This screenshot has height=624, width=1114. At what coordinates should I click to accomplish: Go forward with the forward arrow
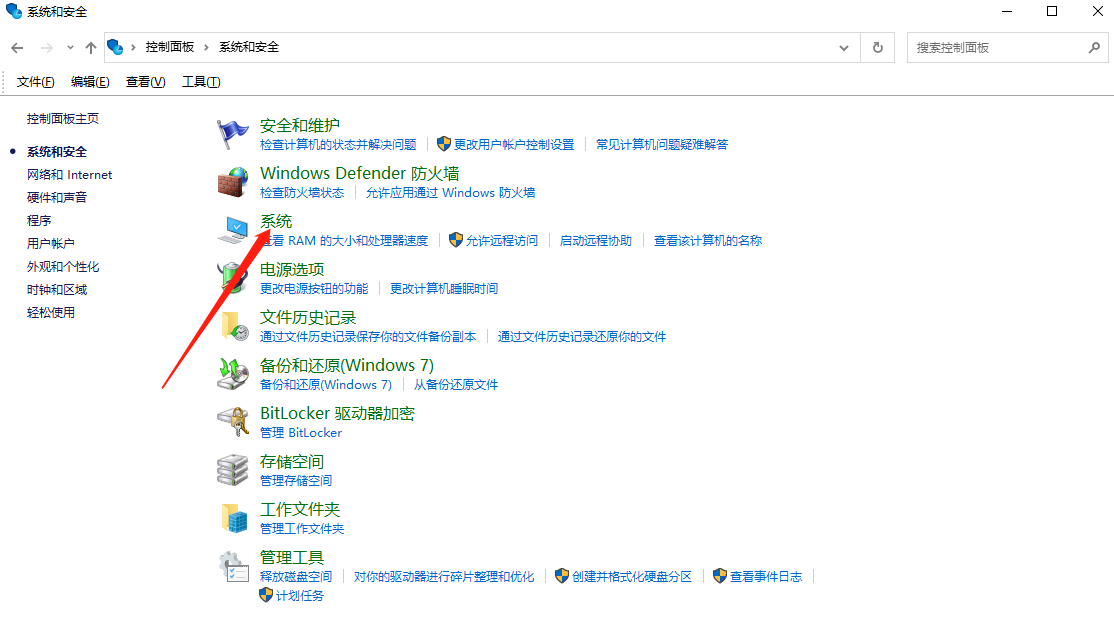point(47,48)
